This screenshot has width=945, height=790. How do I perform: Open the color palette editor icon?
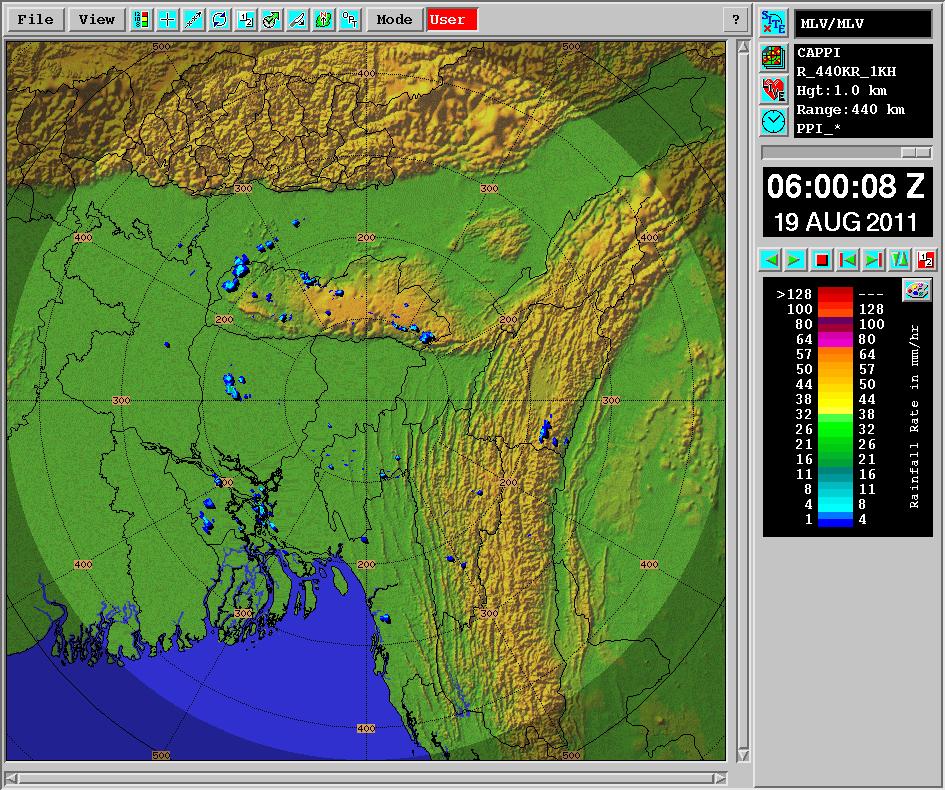pos(916,290)
